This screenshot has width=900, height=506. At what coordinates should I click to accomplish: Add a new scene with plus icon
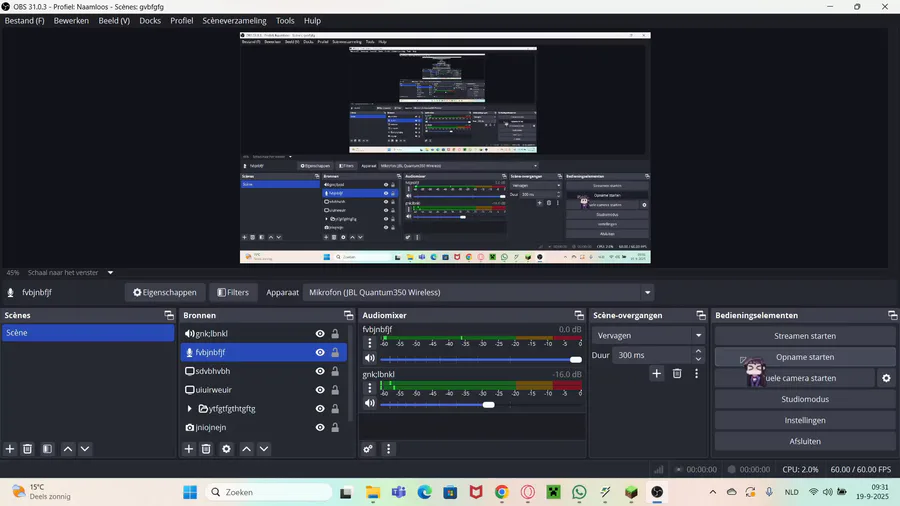(x=10, y=449)
